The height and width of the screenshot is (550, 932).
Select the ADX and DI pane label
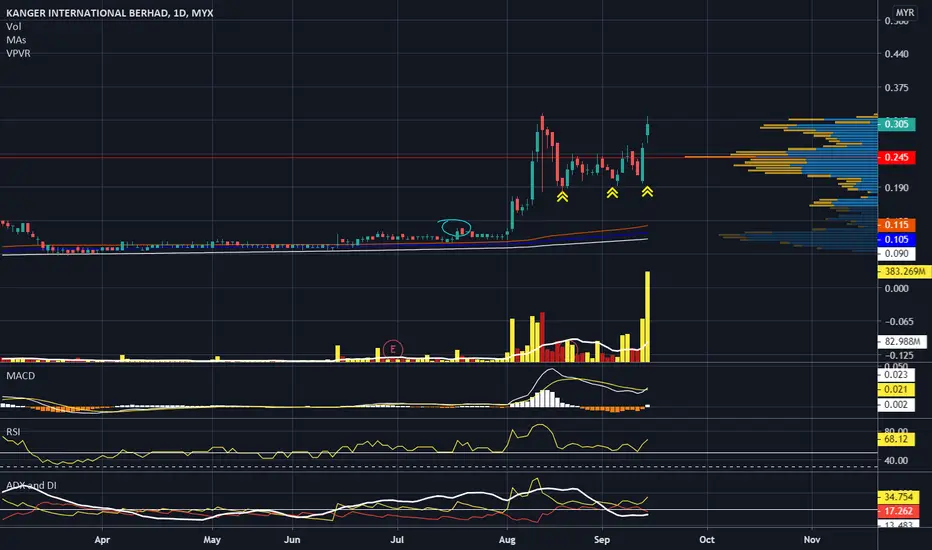pos(32,485)
